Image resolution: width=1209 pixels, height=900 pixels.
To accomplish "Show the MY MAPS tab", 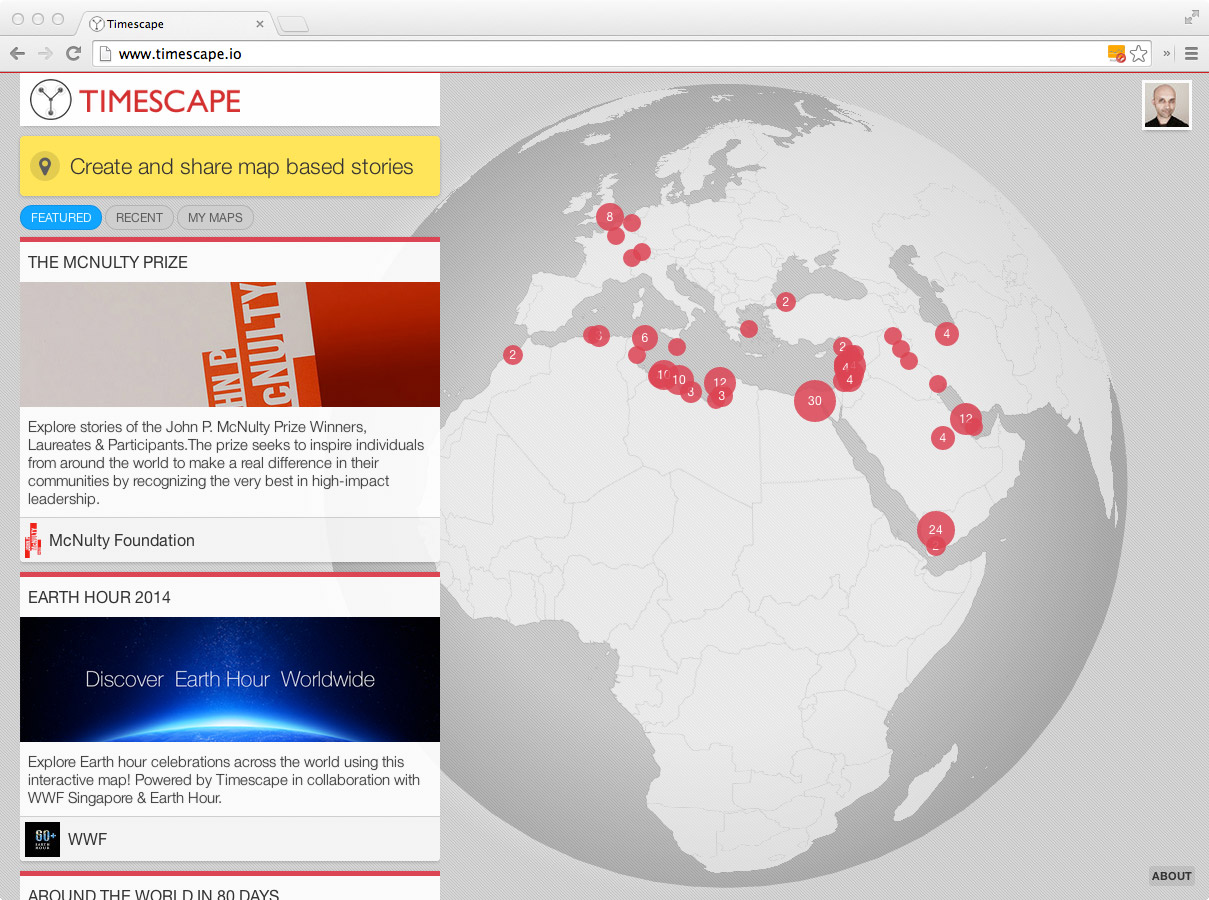I will pyautogui.click(x=215, y=217).
